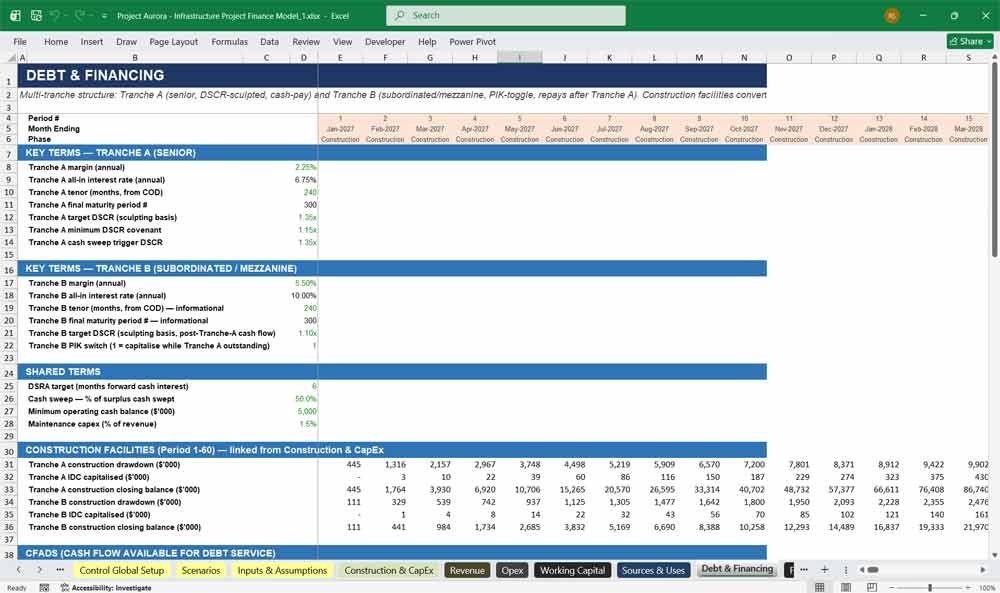
Task: Click Accessibility: Investigate in status bar
Action: [x=106, y=588]
